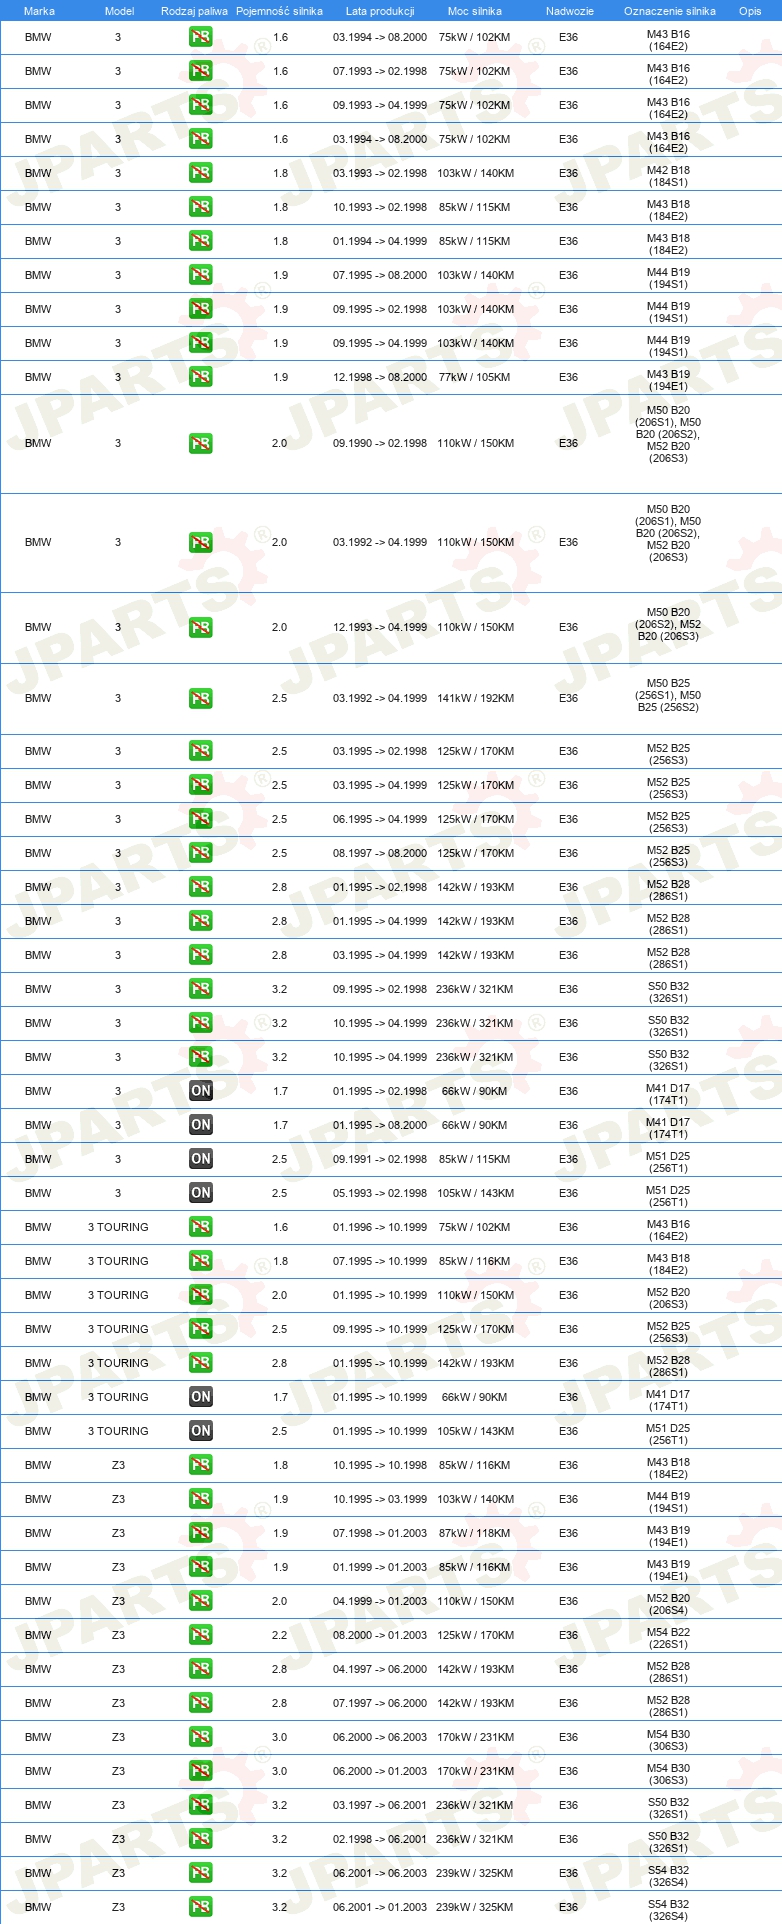The image size is (782, 1924).
Task: Click the petrol icon for 3 Touring 1.6
Action: tap(200, 1227)
